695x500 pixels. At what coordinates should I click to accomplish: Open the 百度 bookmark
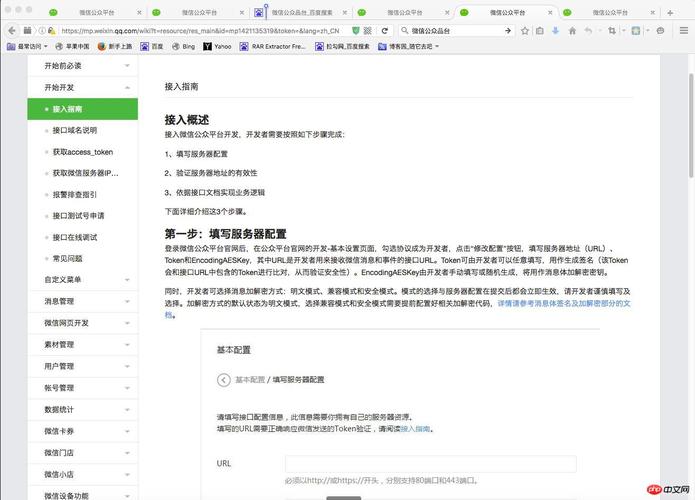pyautogui.click(x=152, y=46)
